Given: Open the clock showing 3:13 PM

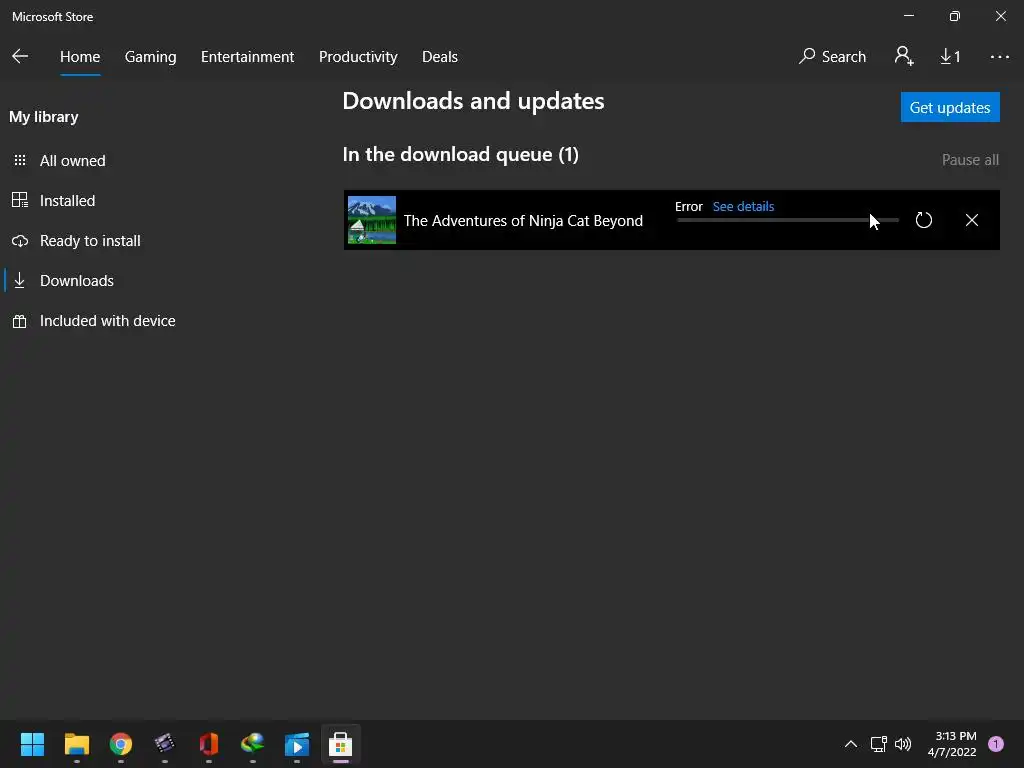Looking at the screenshot, I should (952, 744).
